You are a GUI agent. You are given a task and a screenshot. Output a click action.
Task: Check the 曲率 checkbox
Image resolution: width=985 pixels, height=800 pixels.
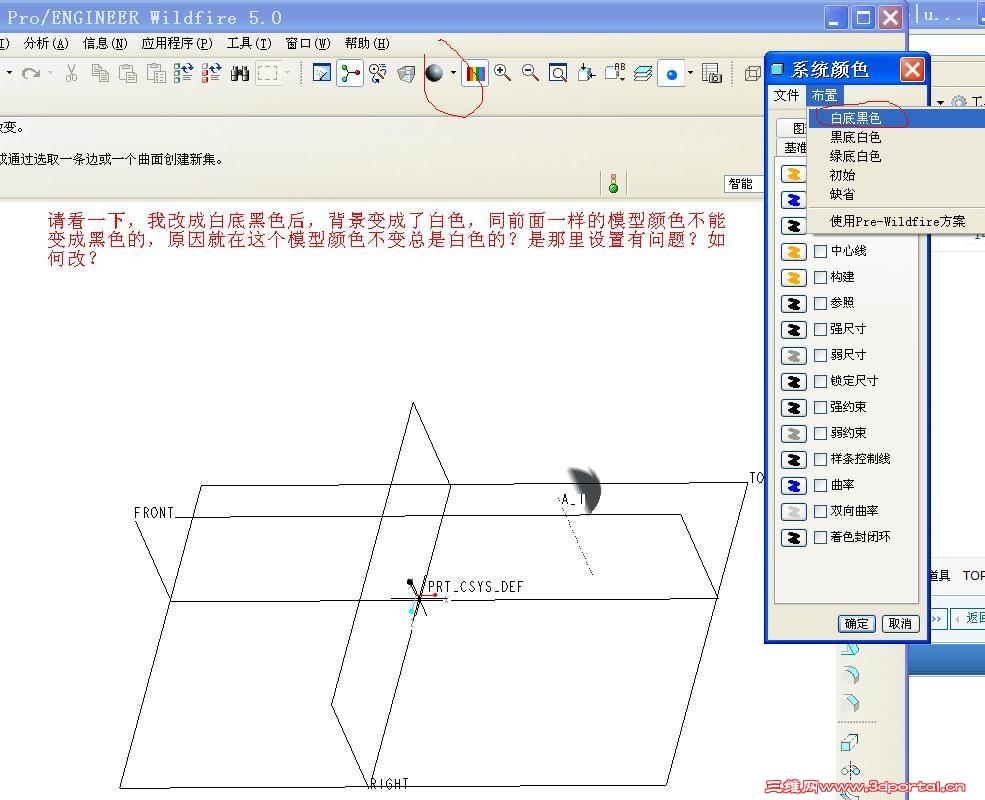pyautogui.click(x=820, y=485)
